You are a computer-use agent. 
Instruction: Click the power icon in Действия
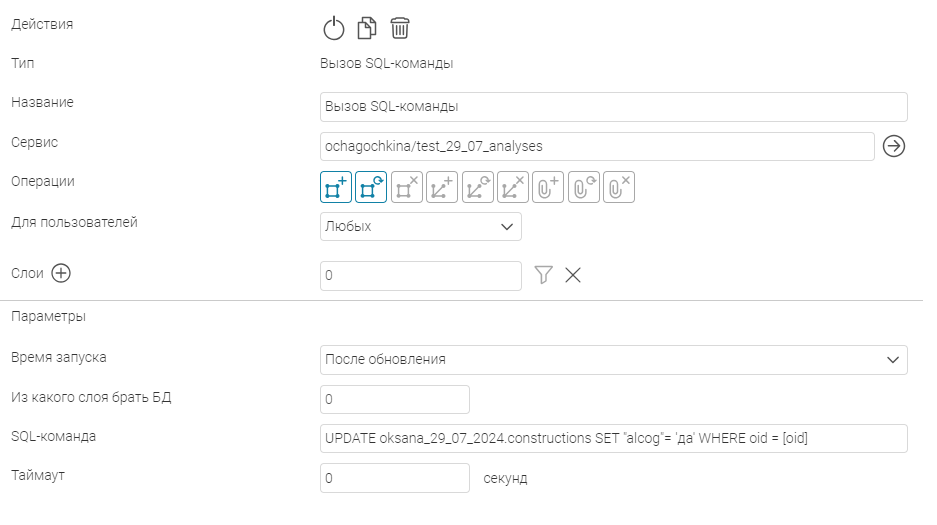pos(333,28)
